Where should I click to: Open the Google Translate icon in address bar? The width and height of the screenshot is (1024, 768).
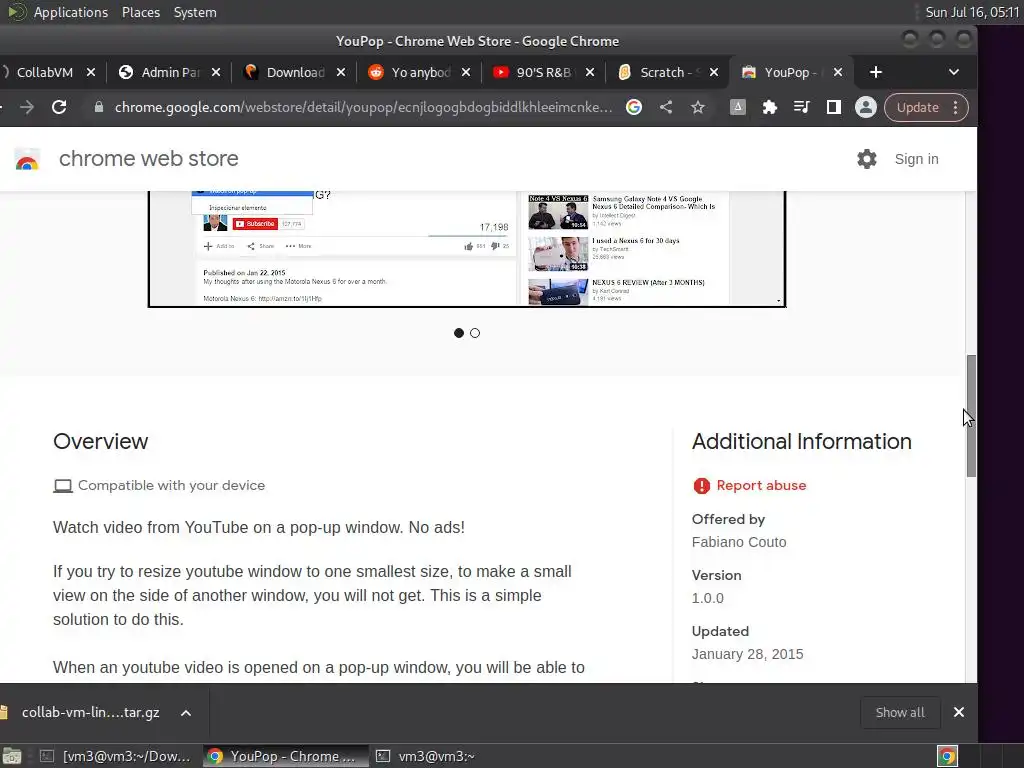coord(633,107)
